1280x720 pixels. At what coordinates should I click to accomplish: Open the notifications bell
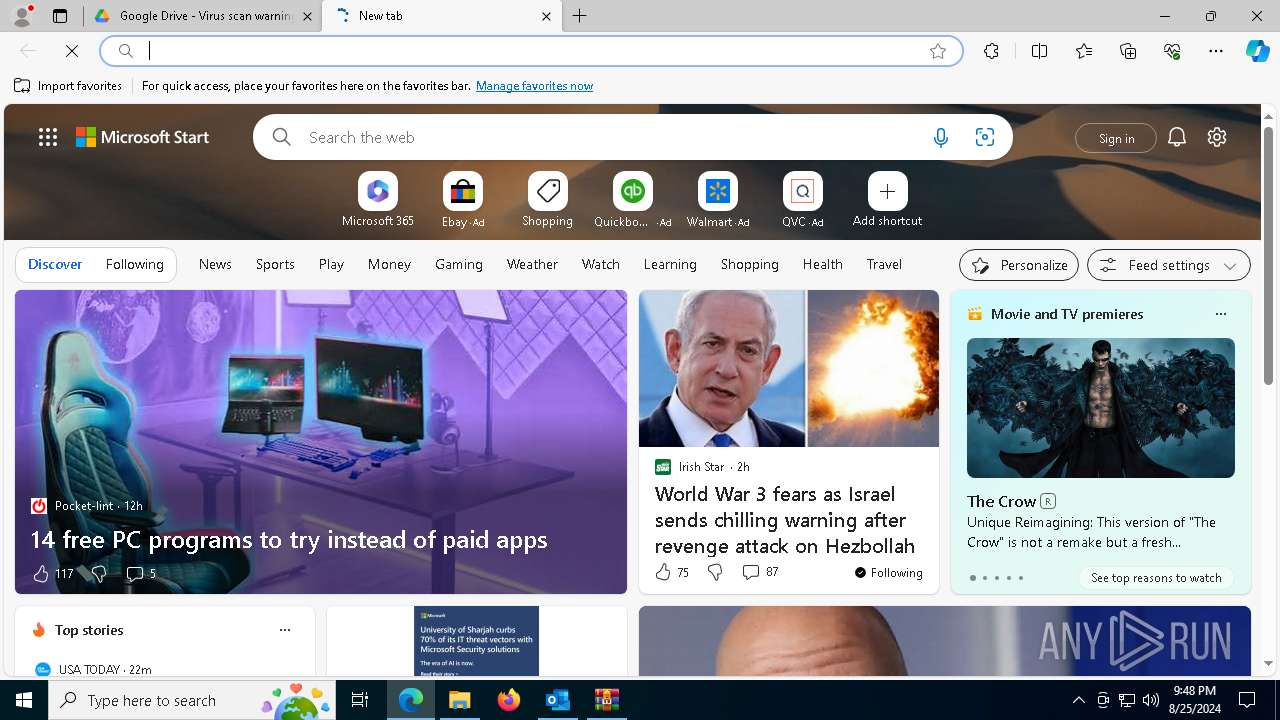[x=1176, y=138]
